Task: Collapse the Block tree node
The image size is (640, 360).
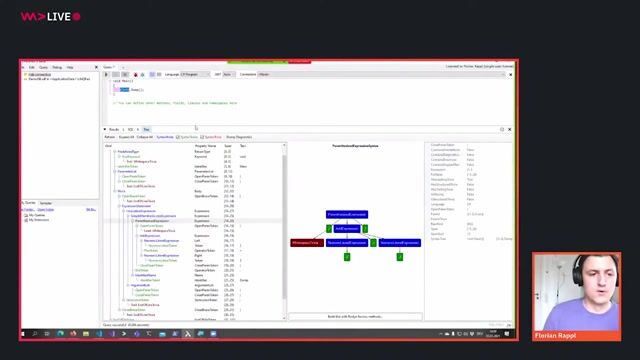Action: (x=115, y=191)
